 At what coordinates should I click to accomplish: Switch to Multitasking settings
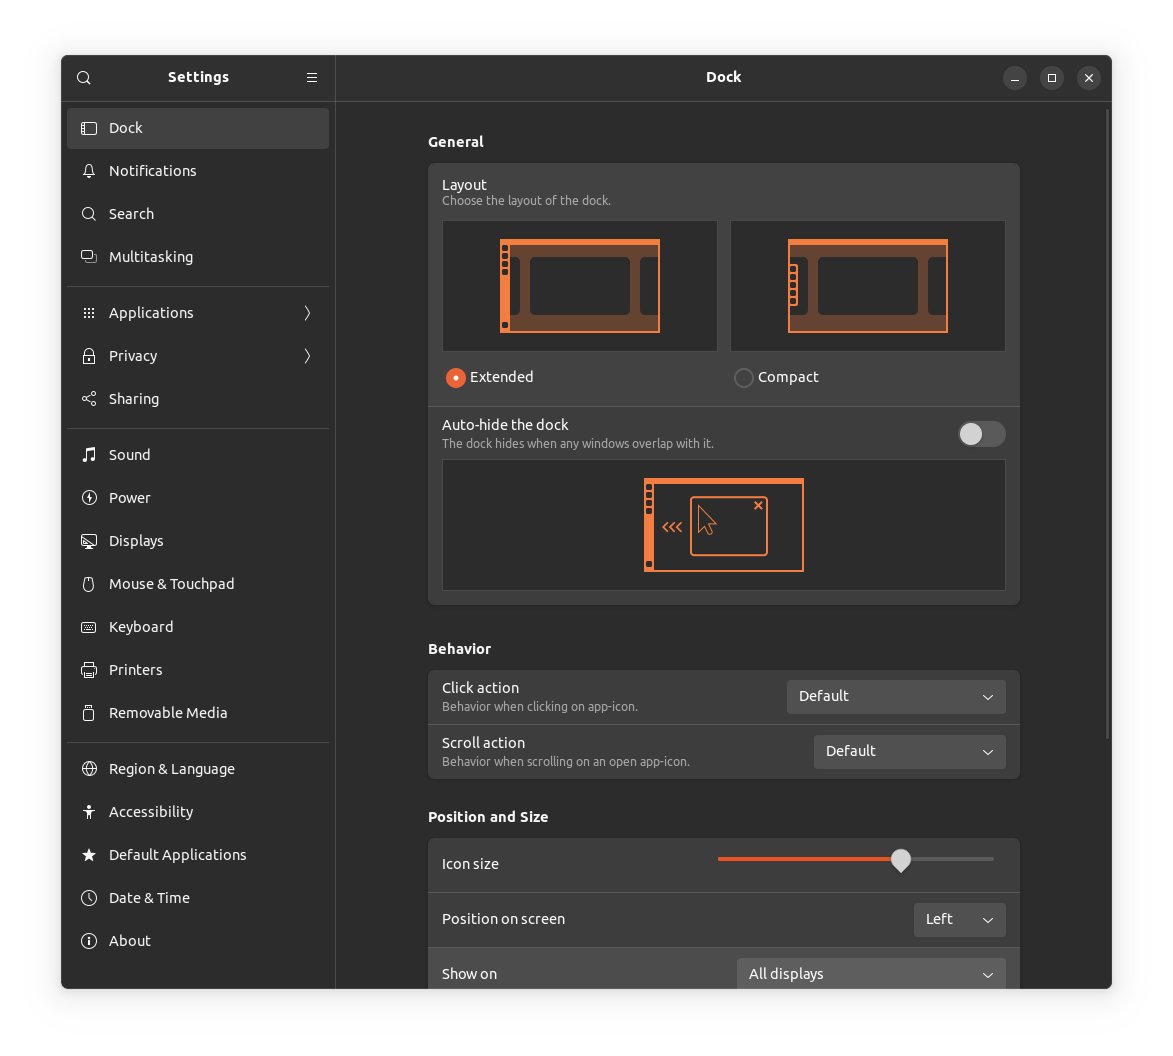(150, 256)
